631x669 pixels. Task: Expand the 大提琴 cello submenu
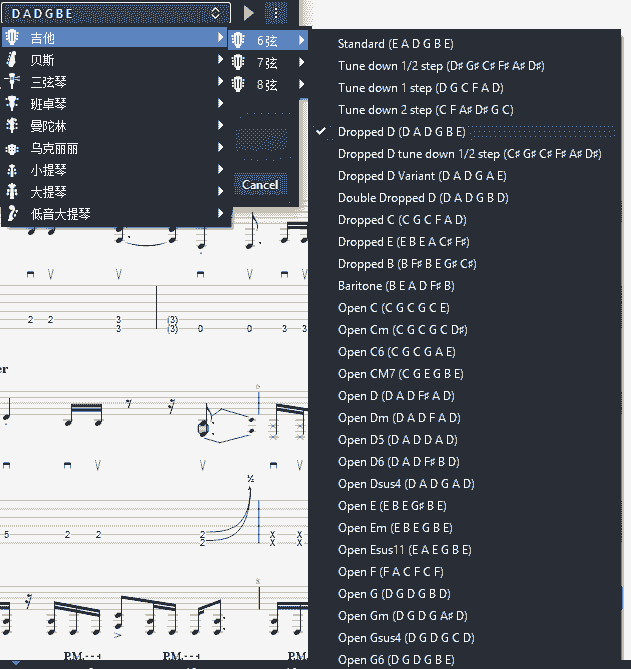[x=220, y=192]
